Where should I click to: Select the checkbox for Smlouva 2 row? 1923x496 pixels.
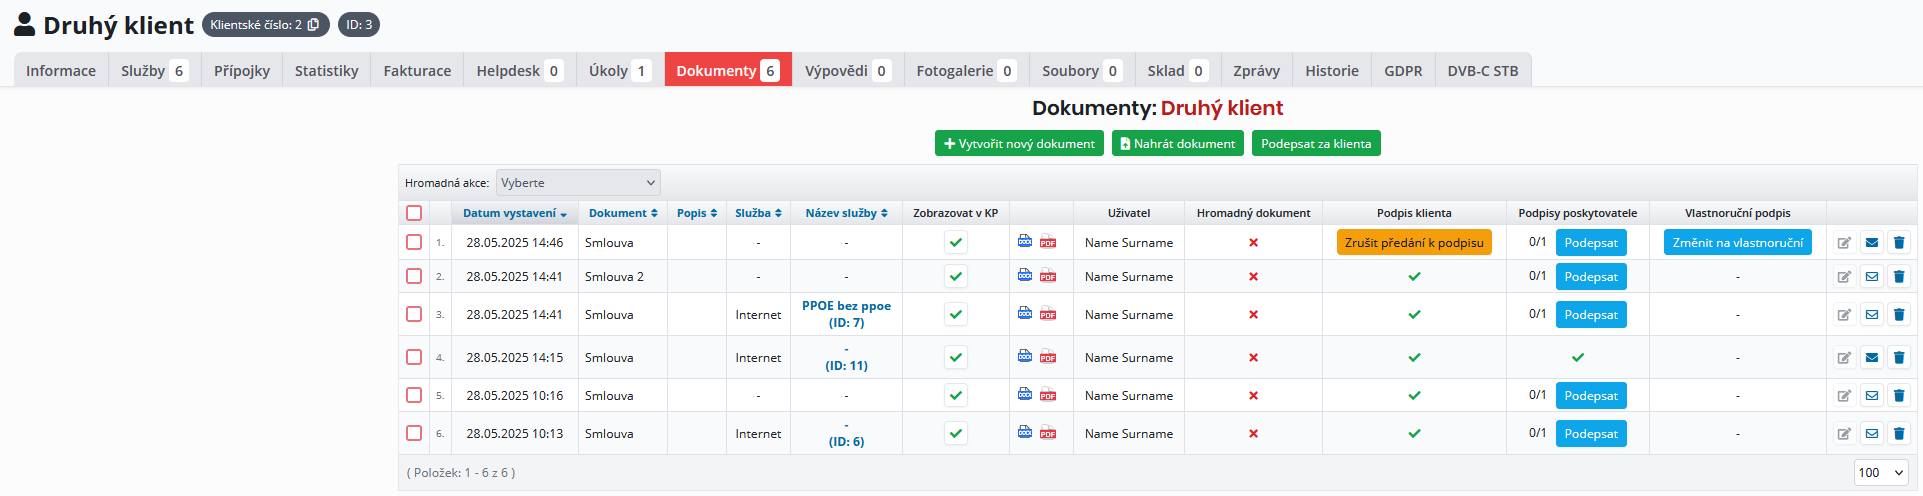[x=414, y=276]
